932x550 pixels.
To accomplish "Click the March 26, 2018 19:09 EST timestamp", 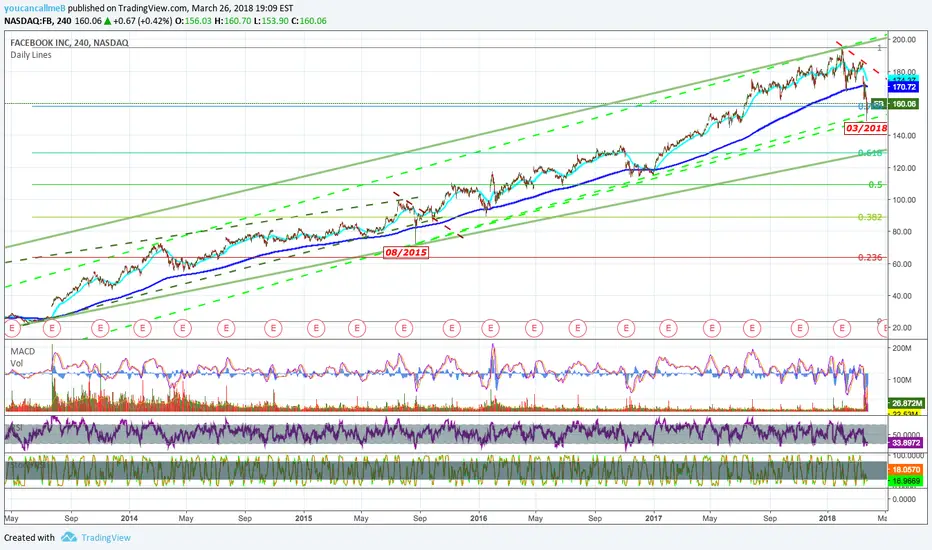I will coord(243,8).
